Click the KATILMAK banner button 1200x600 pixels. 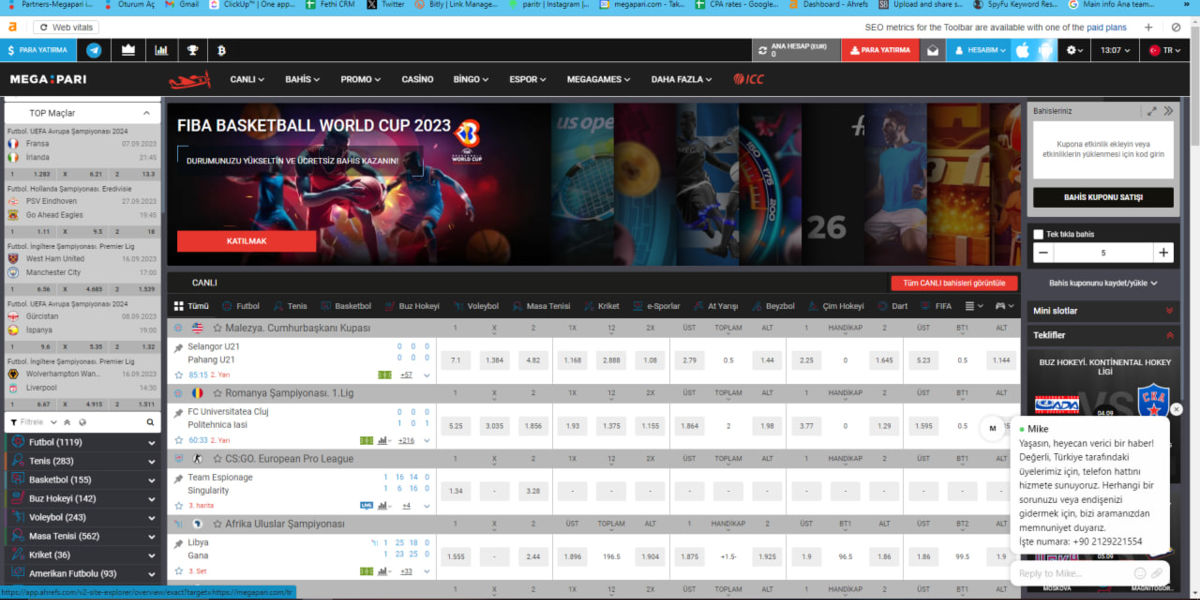point(246,241)
